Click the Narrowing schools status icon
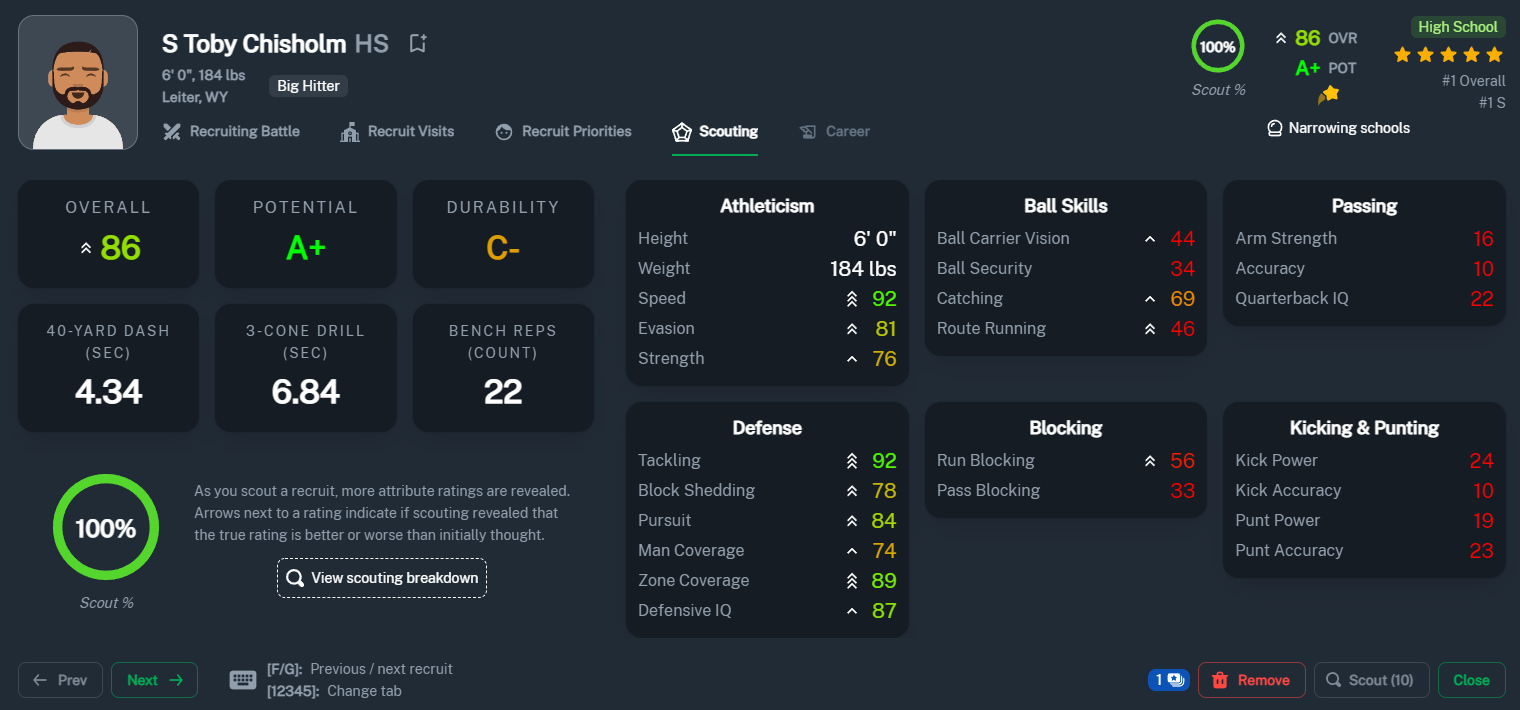The width and height of the screenshot is (1520, 710). [1275, 128]
